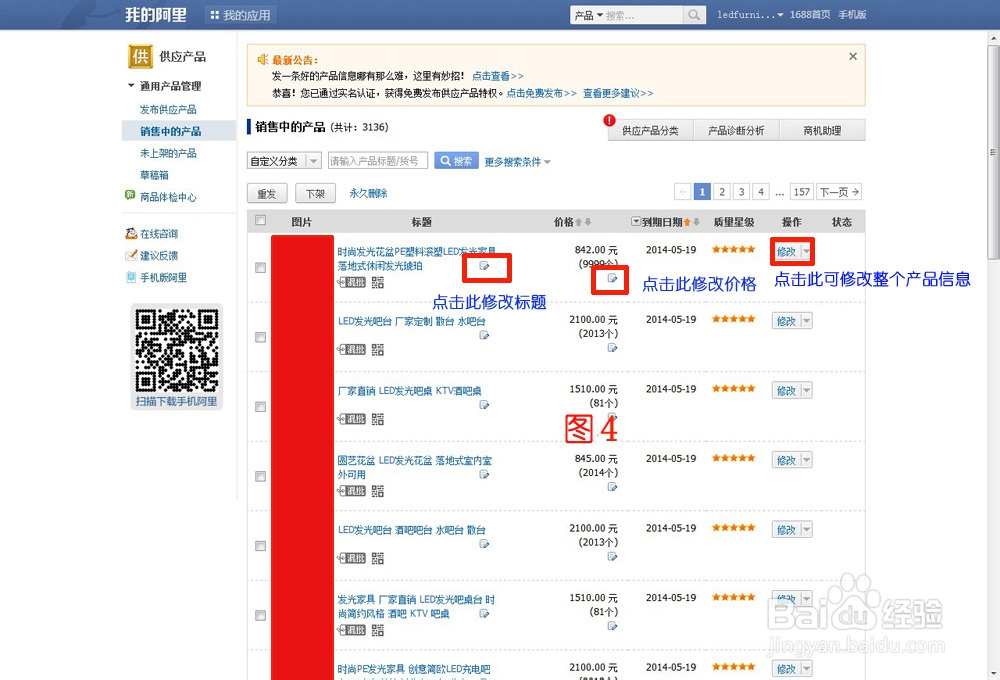The height and width of the screenshot is (680, 1000).
Task: Click title edit icon for LED发光吧台 酒吧吧台
Action: coord(485,543)
